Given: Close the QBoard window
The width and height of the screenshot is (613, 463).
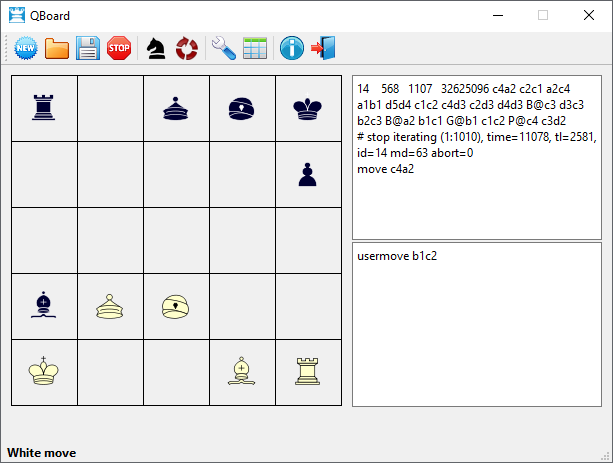Looking at the screenshot, I should click(x=589, y=16).
